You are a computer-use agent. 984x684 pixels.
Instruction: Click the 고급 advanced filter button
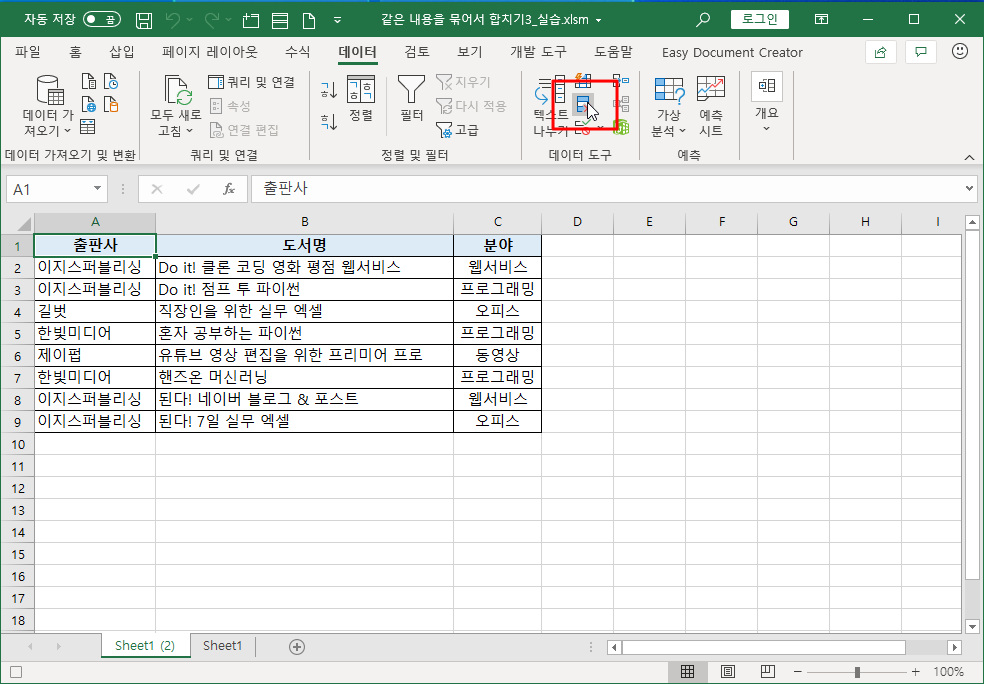coord(457,130)
